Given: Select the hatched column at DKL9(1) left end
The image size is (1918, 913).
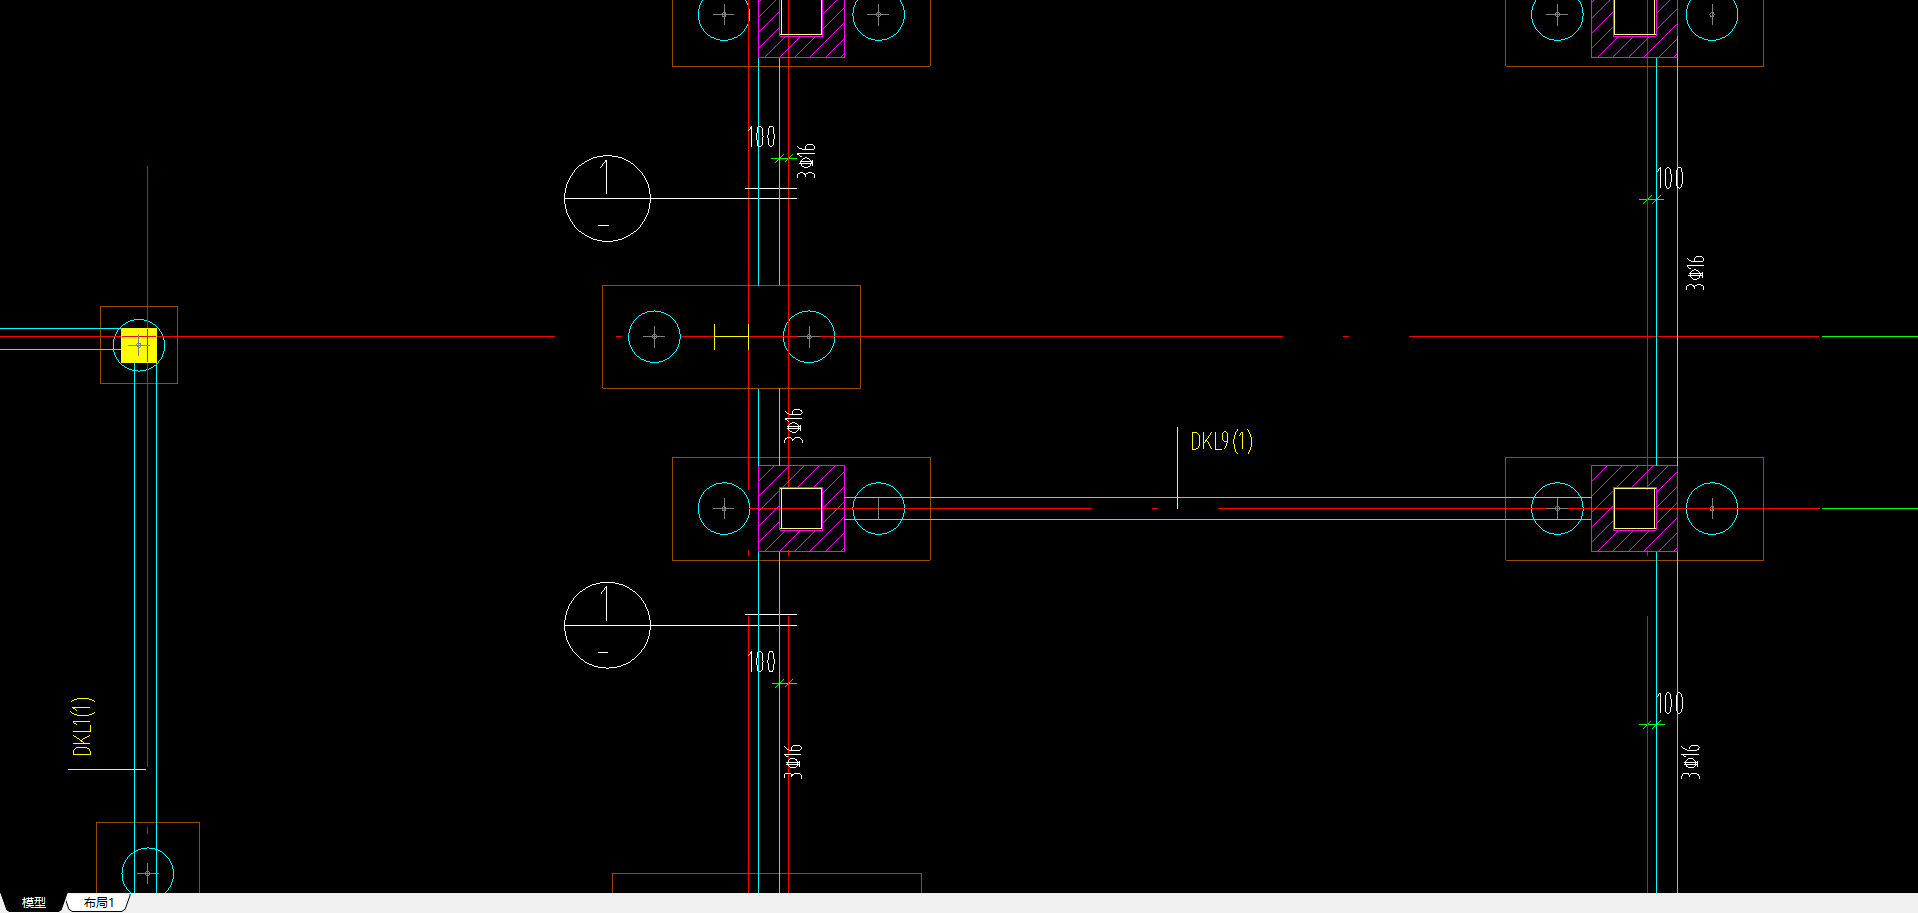Looking at the screenshot, I should pos(801,508).
